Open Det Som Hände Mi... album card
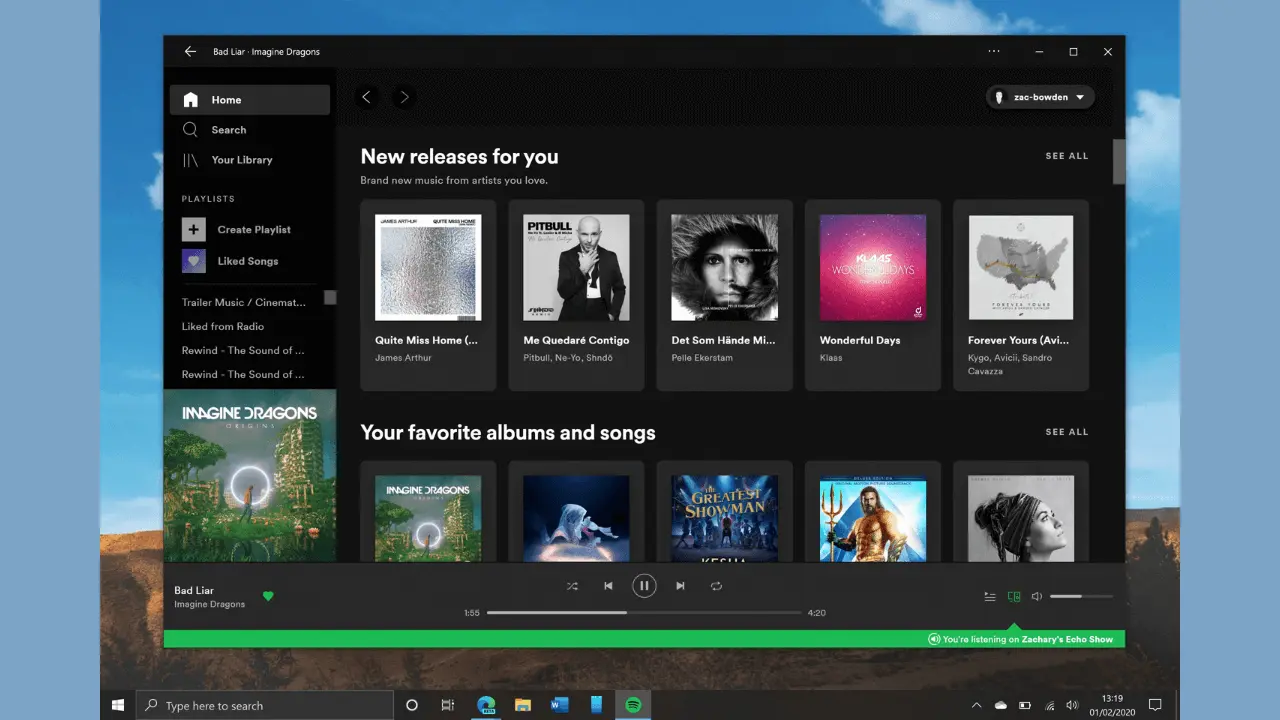 click(x=724, y=295)
